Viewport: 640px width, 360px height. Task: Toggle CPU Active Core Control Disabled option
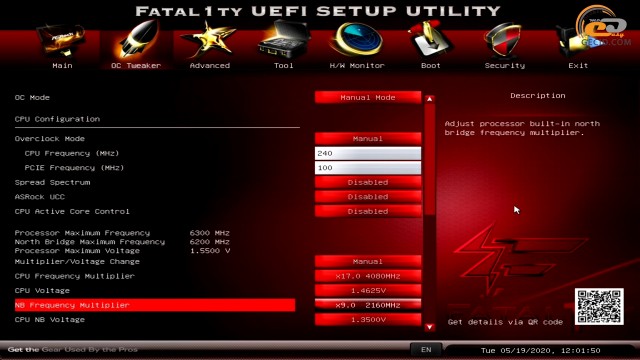pos(368,211)
